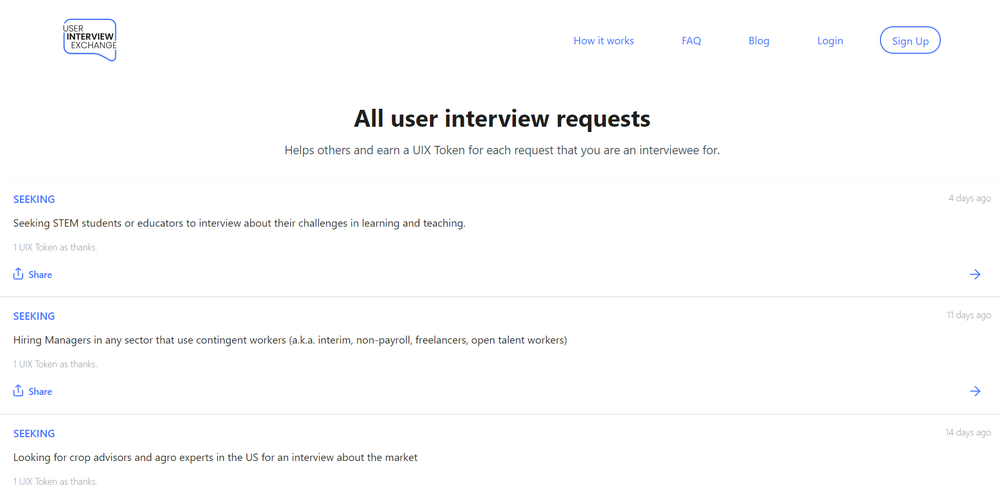The width and height of the screenshot is (1000, 492).
Task: Click the 'Helps others and earn a UIX Token' subtitle
Action: point(502,151)
